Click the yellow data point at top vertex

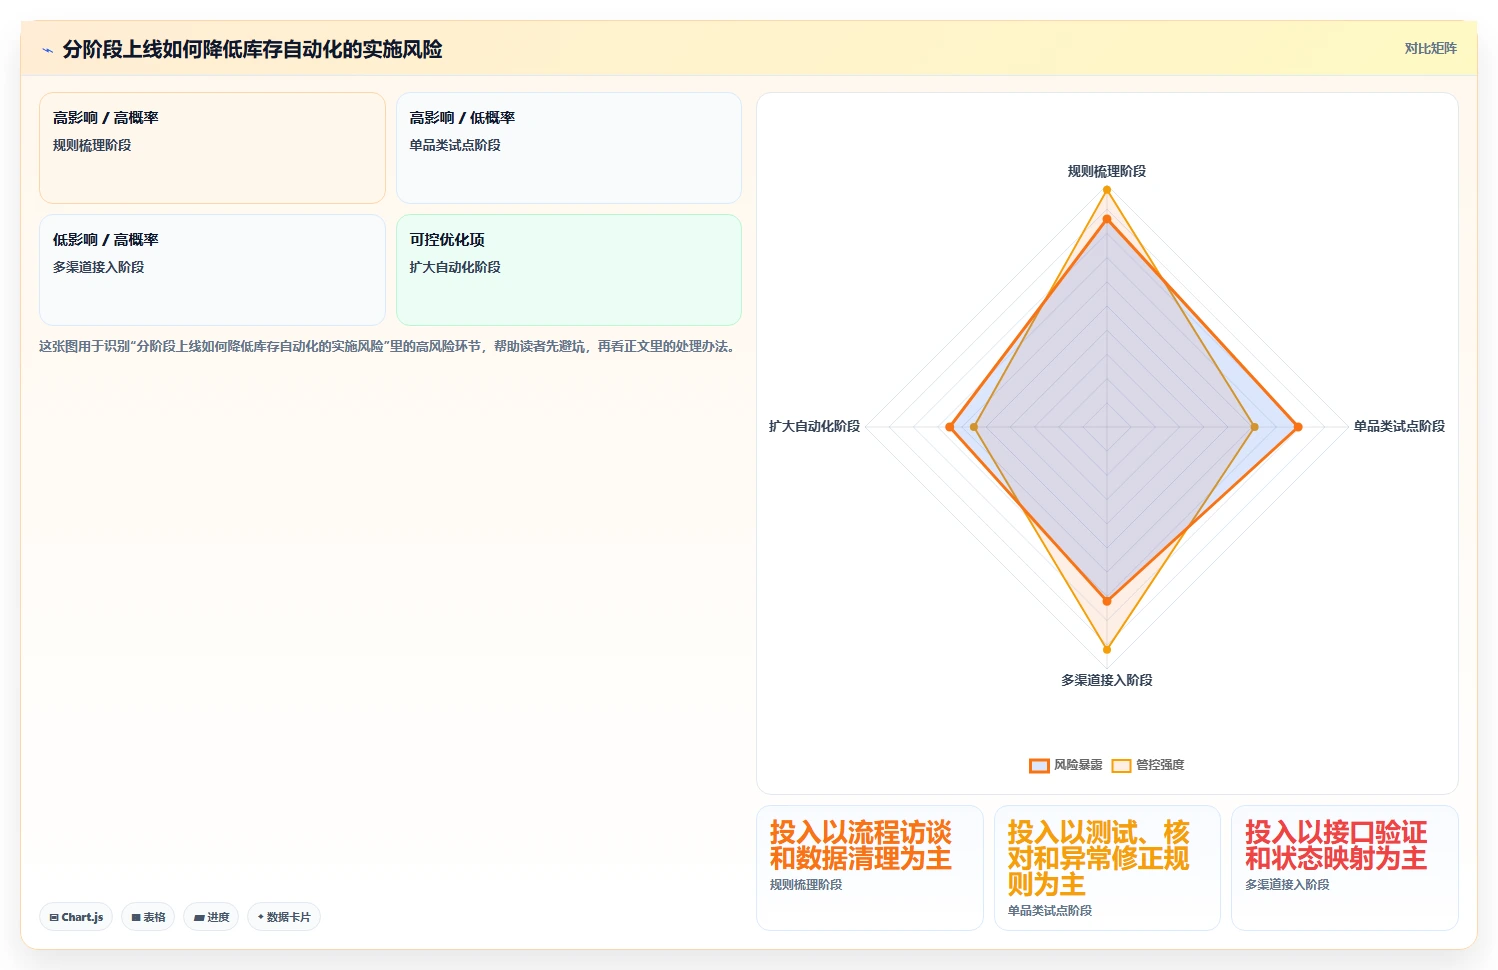point(1107,189)
